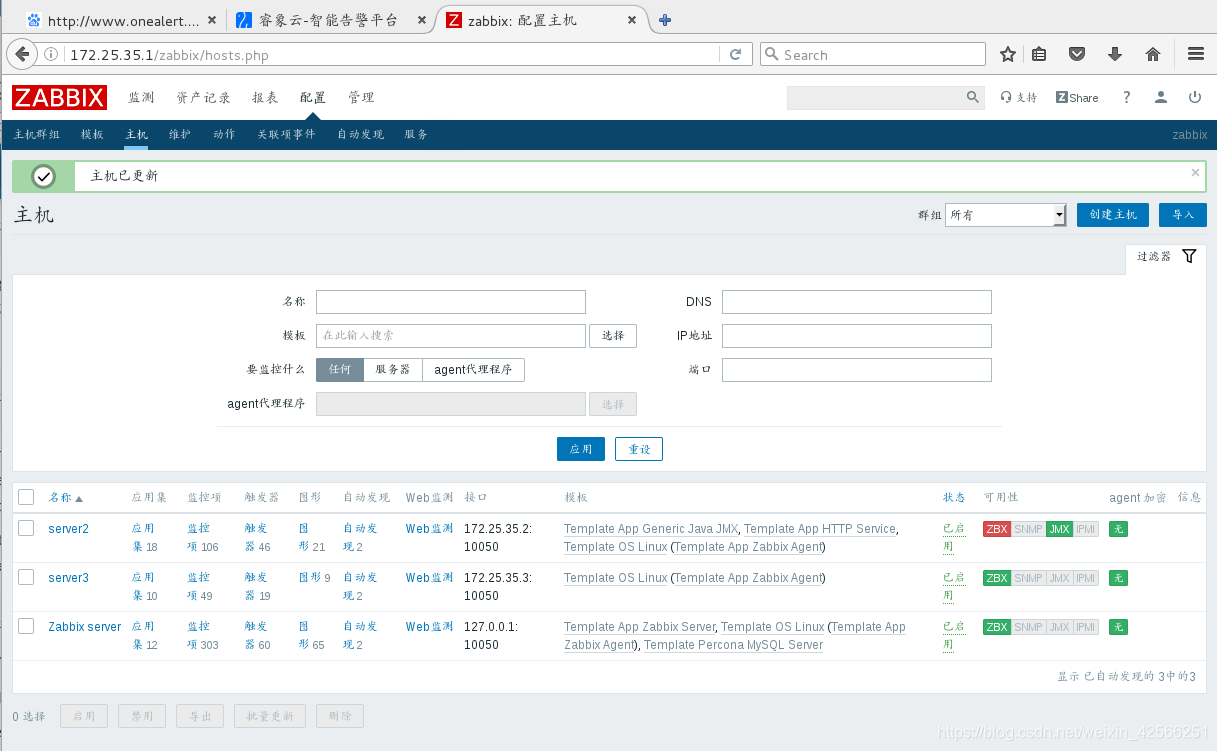Click 选择 button beside 模板 field

[x=613, y=336]
